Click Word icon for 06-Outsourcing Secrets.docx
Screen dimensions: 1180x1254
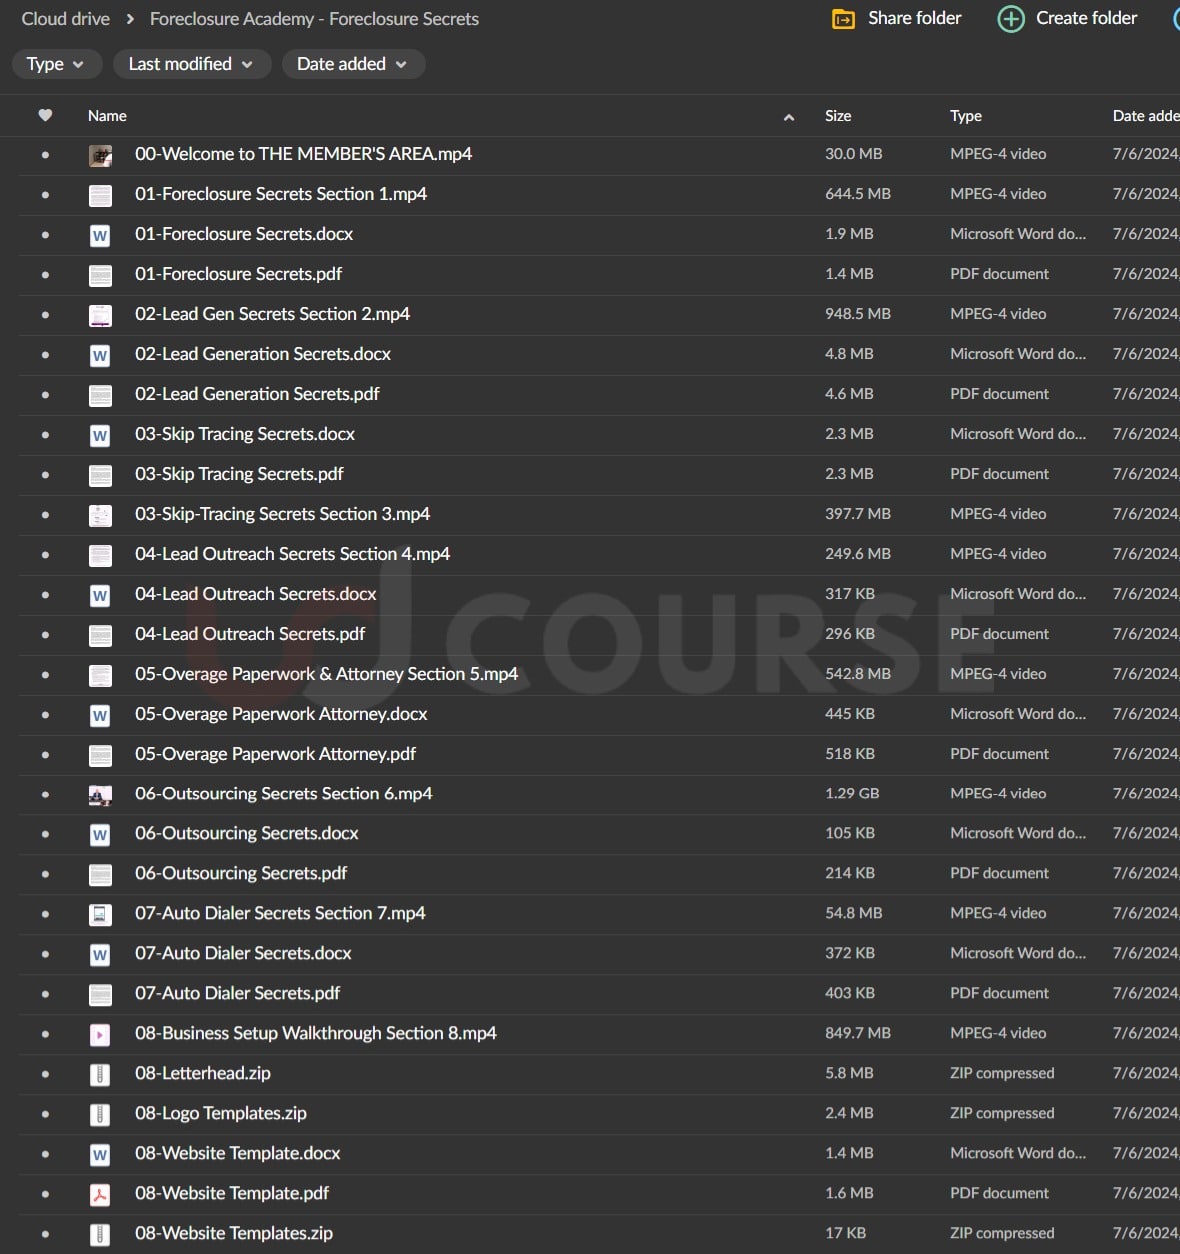coord(100,834)
